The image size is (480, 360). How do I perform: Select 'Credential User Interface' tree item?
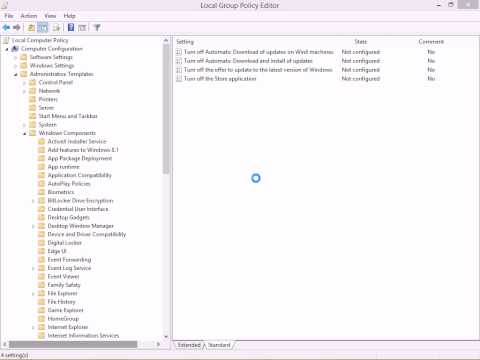point(78,209)
